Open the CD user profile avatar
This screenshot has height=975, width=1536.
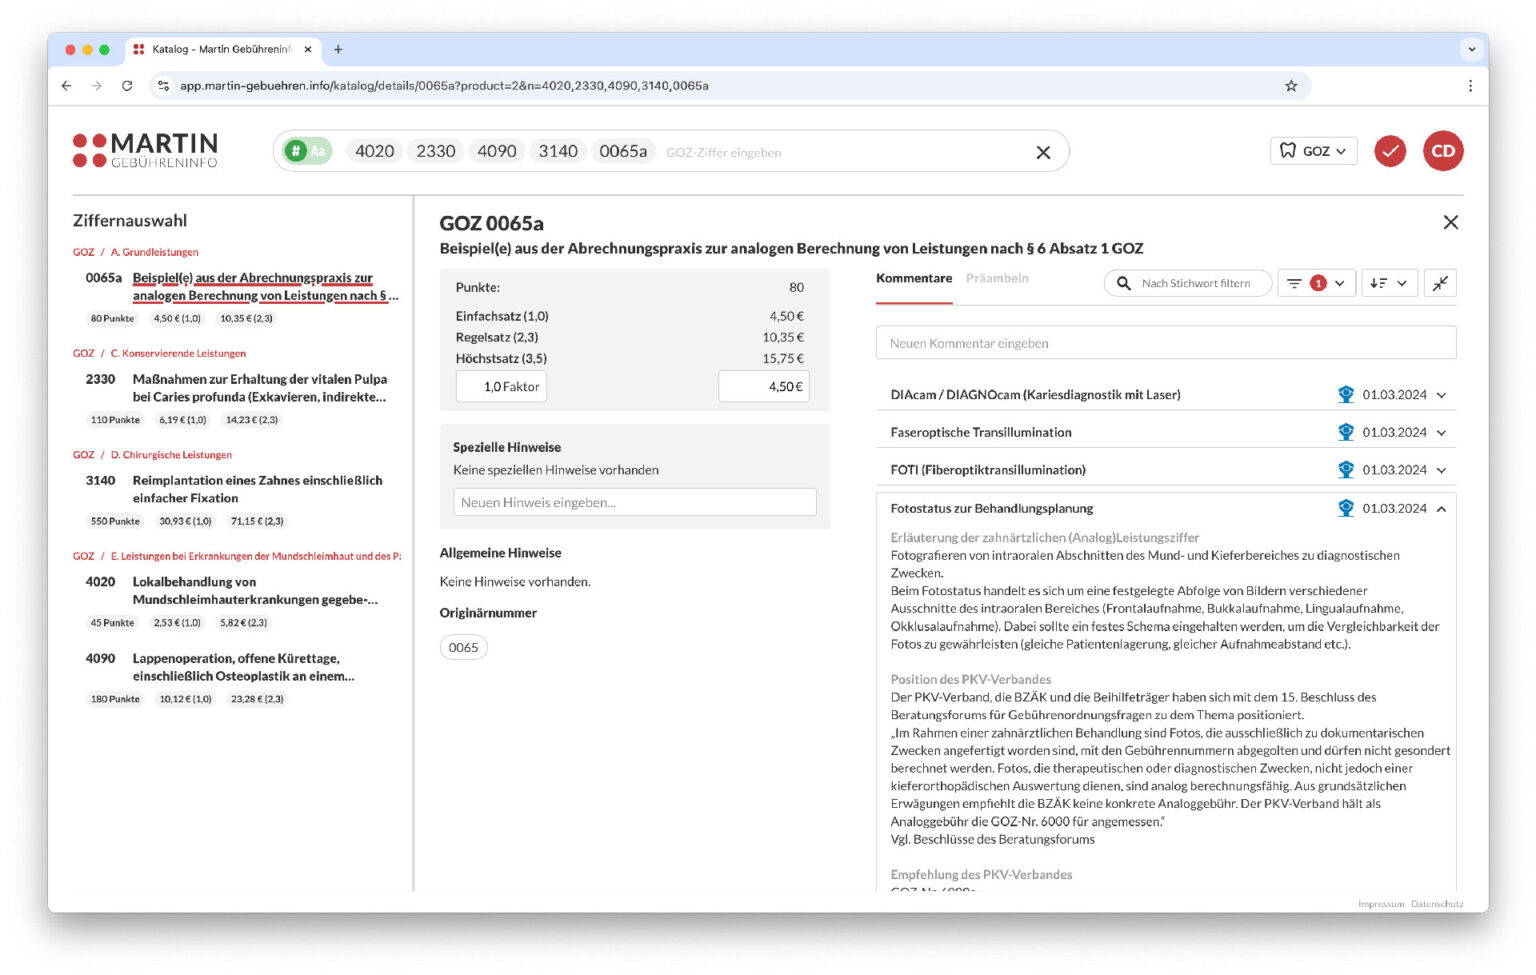(x=1442, y=151)
